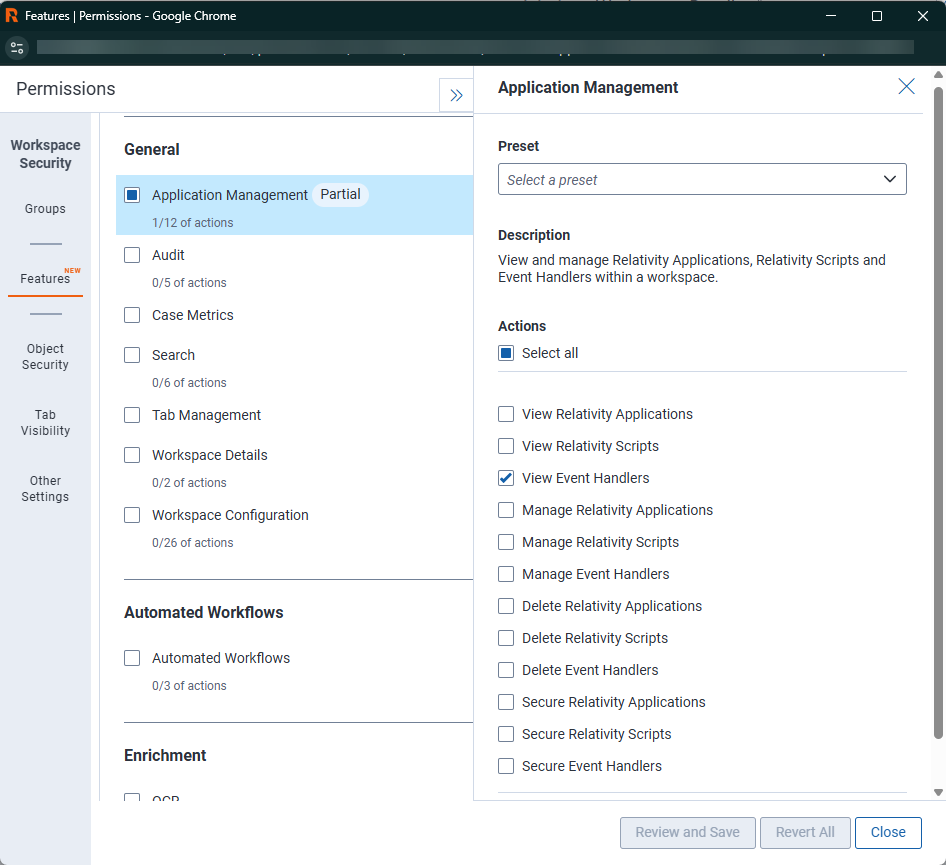This screenshot has height=865, width=946.
Task: Select the Features sidebar tab
Action: click(x=45, y=278)
